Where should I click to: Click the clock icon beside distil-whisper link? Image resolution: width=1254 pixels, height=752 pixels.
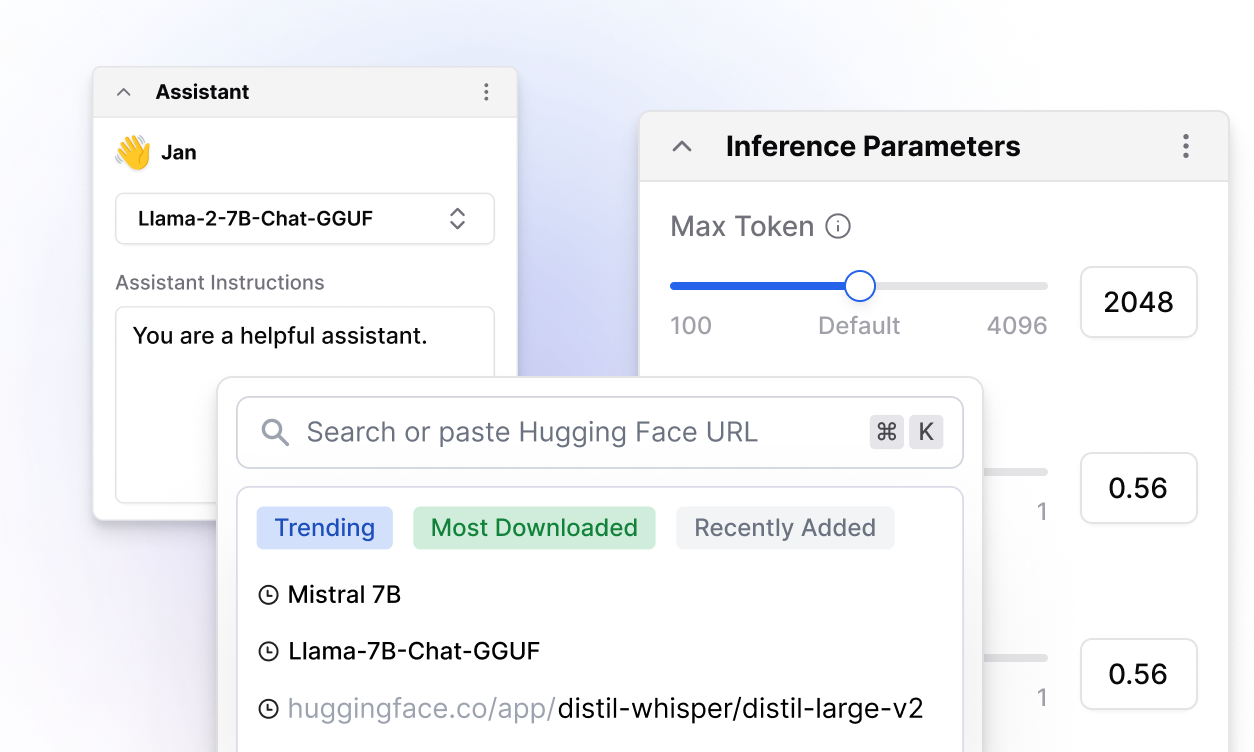(268, 710)
